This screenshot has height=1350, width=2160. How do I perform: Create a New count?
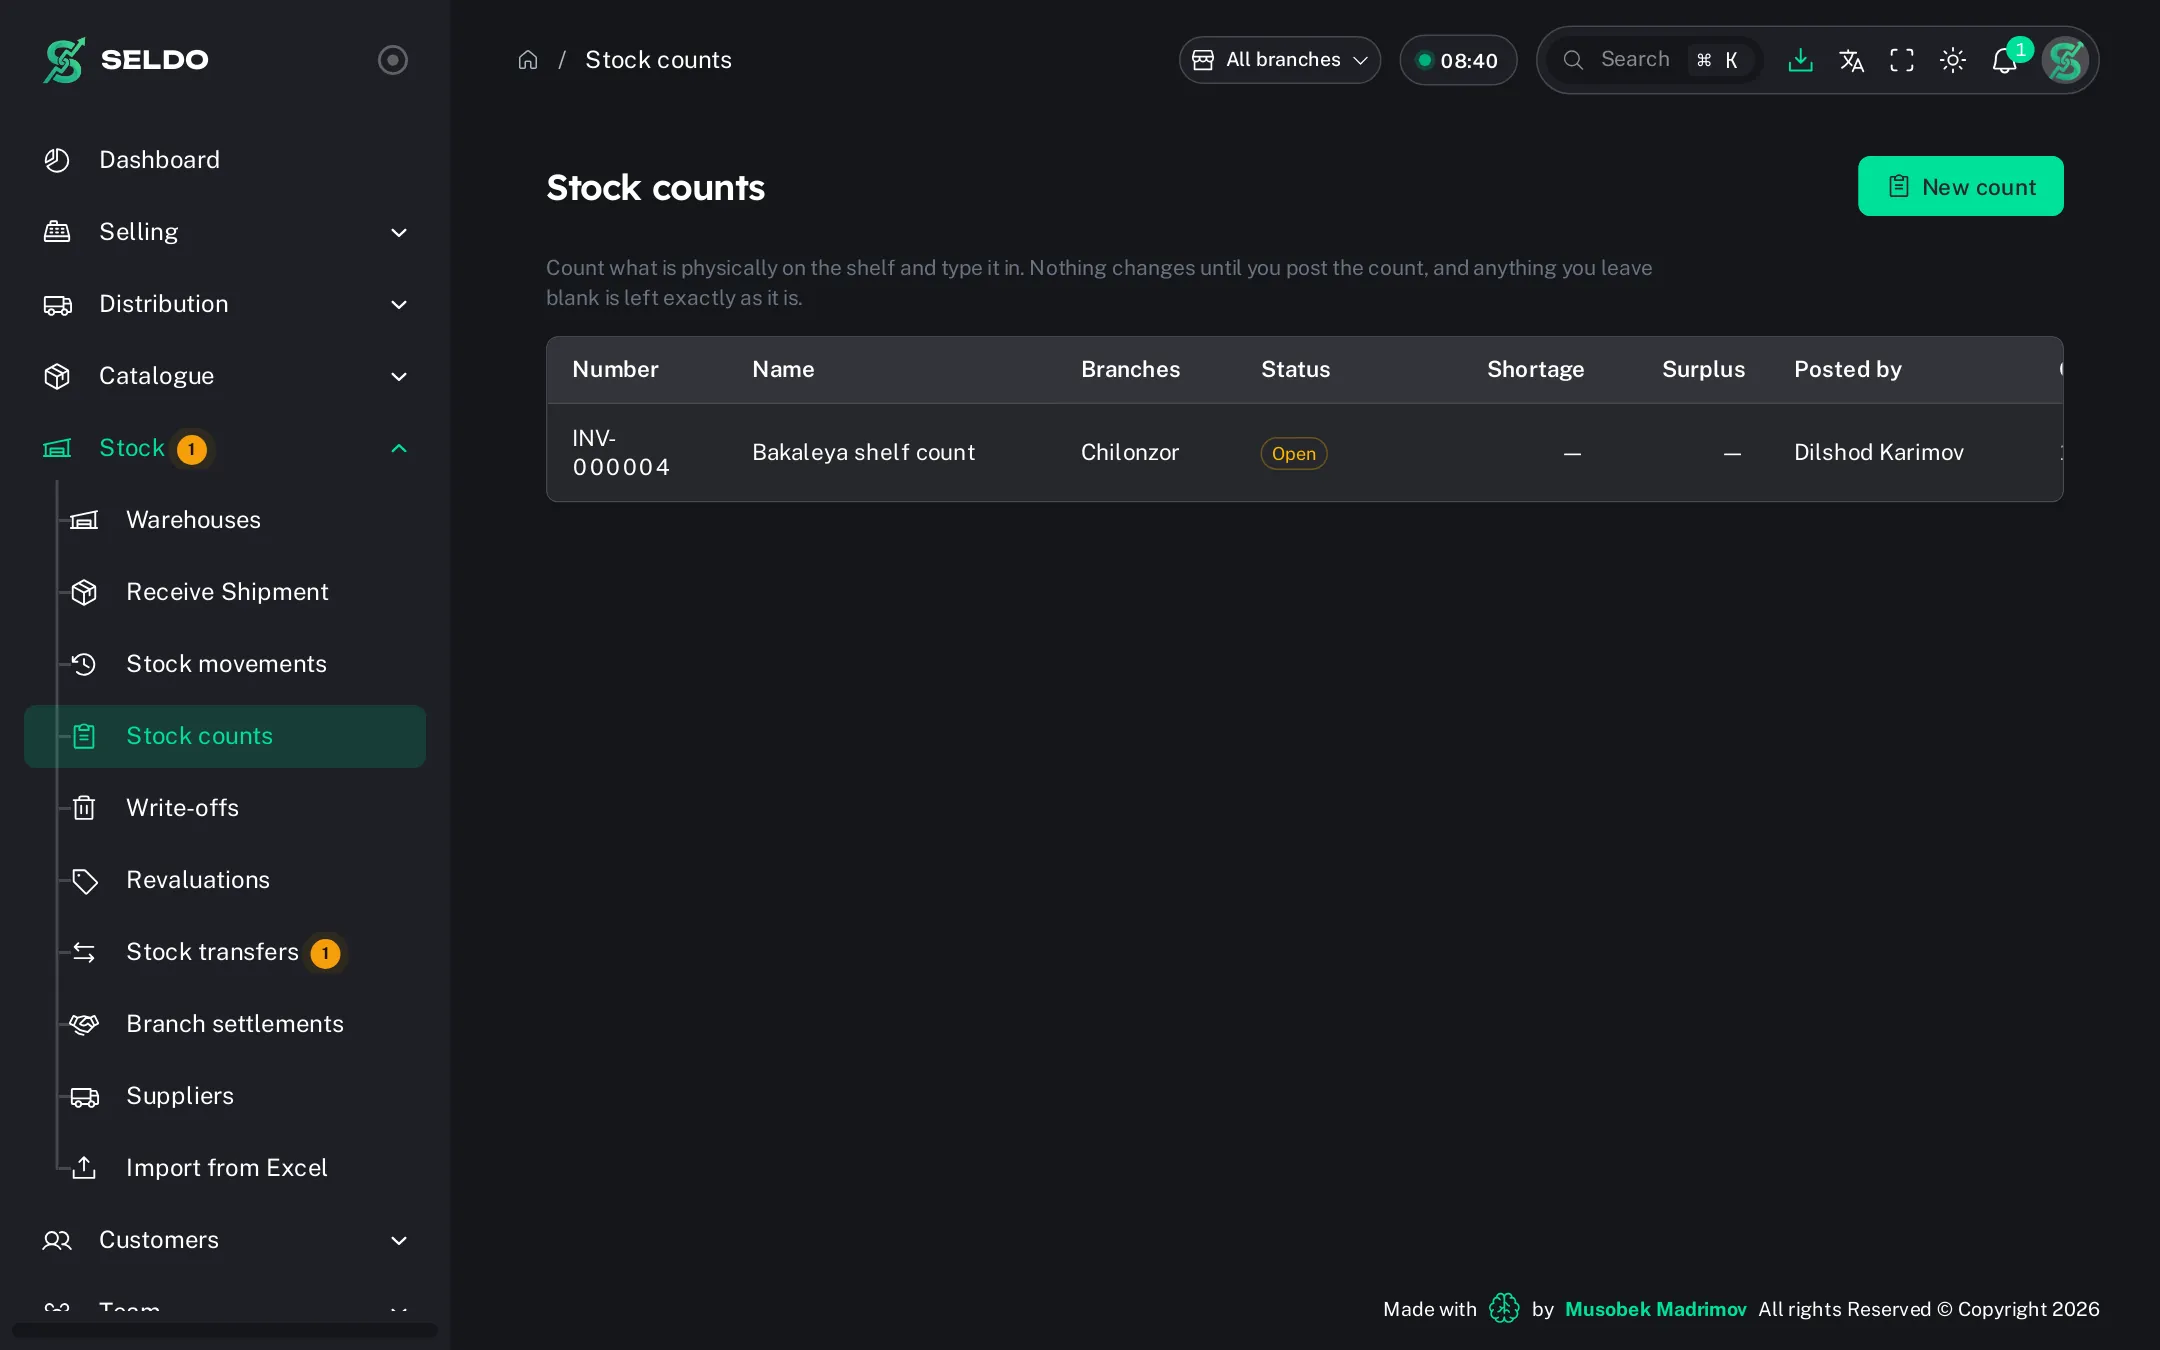tap(1960, 186)
